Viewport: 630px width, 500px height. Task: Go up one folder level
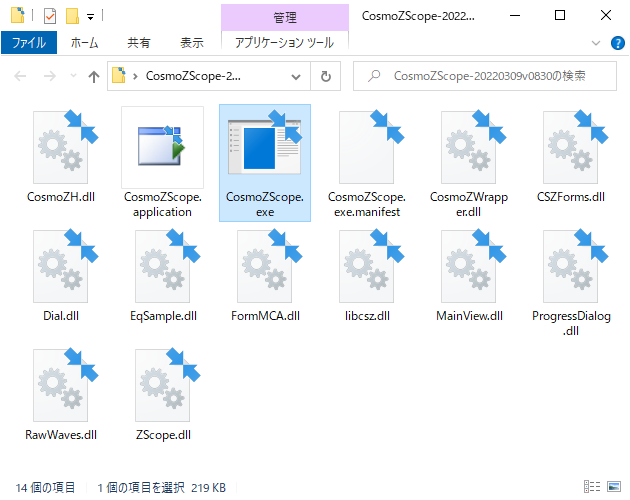point(94,75)
